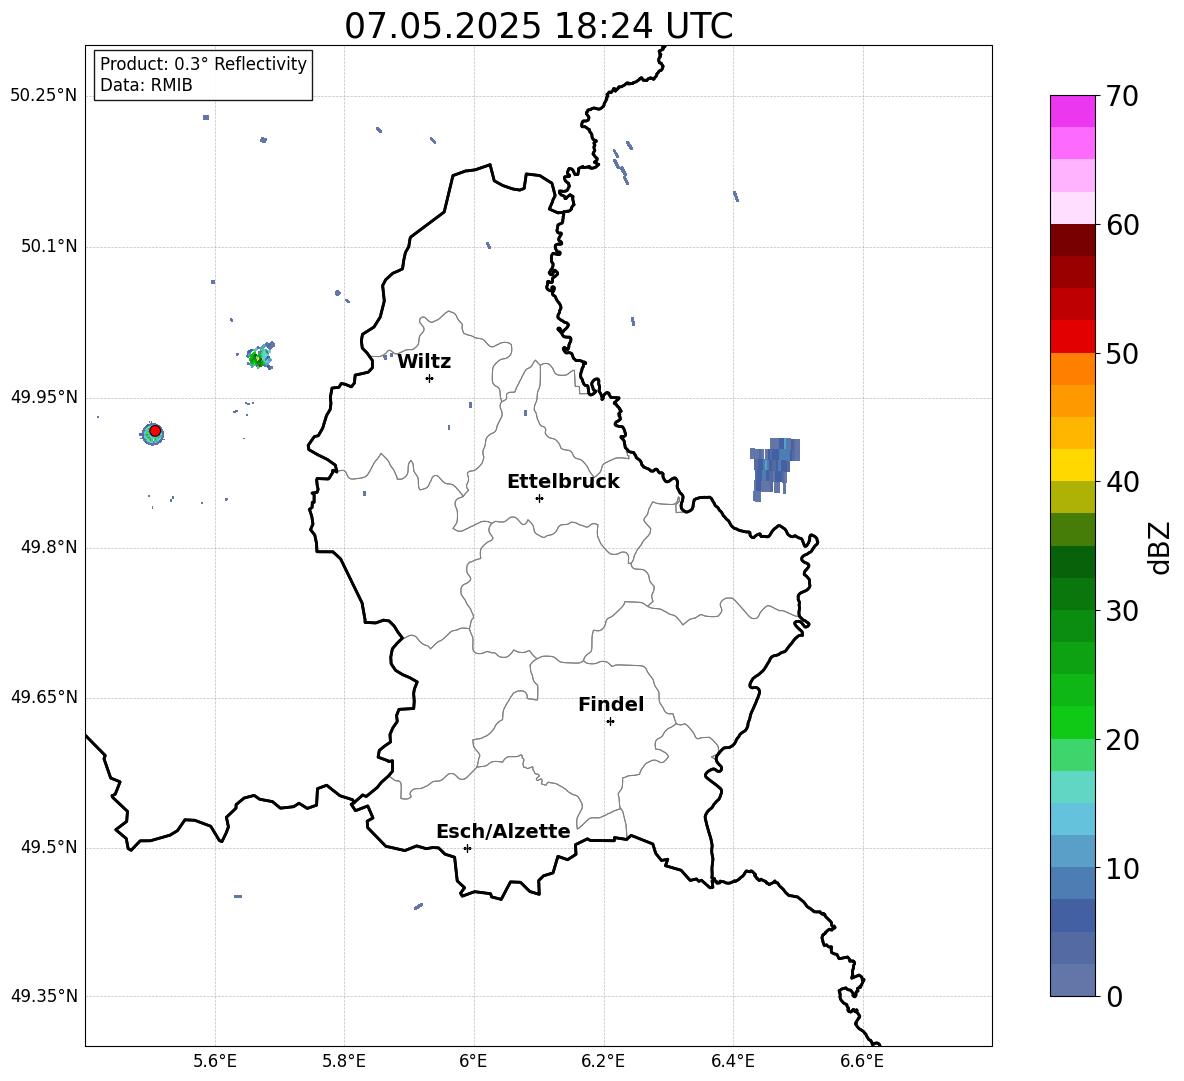Viewport: 1184px width, 1081px height.
Task: Click the 5.8°E longitude label
Action: 344,1061
